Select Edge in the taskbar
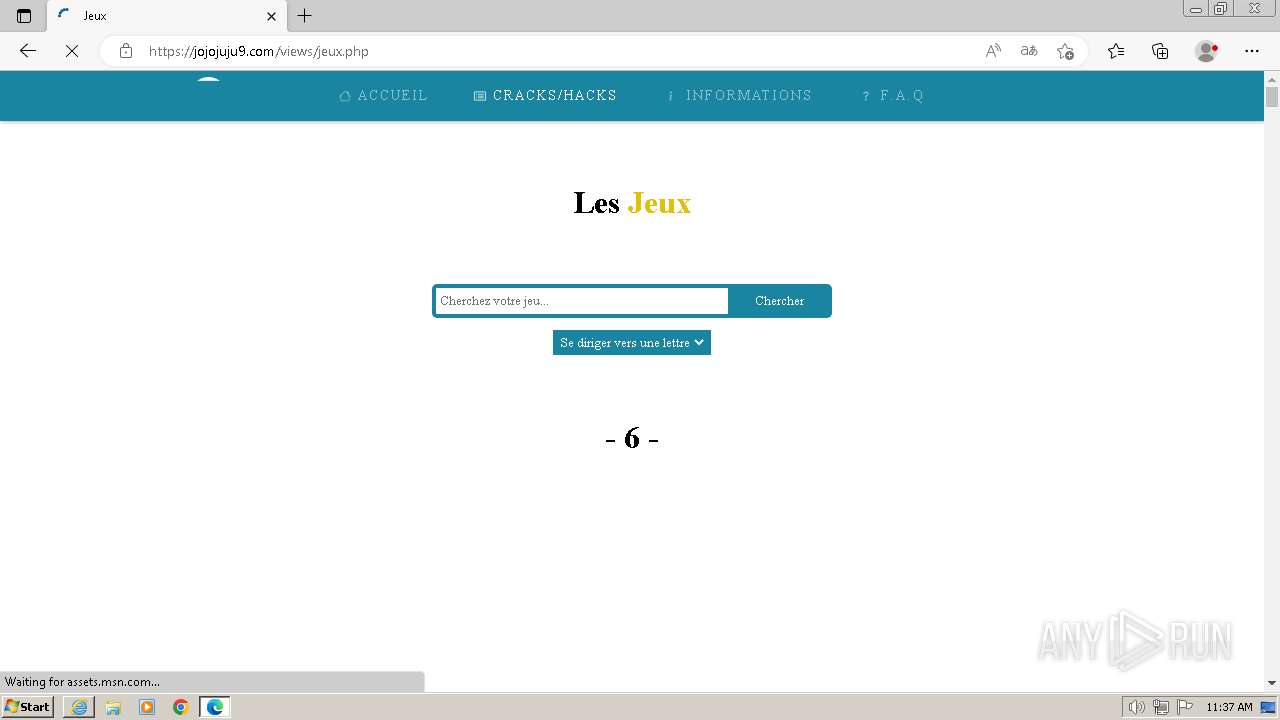The height and width of the screenshot is (720, 1280). 215,707
